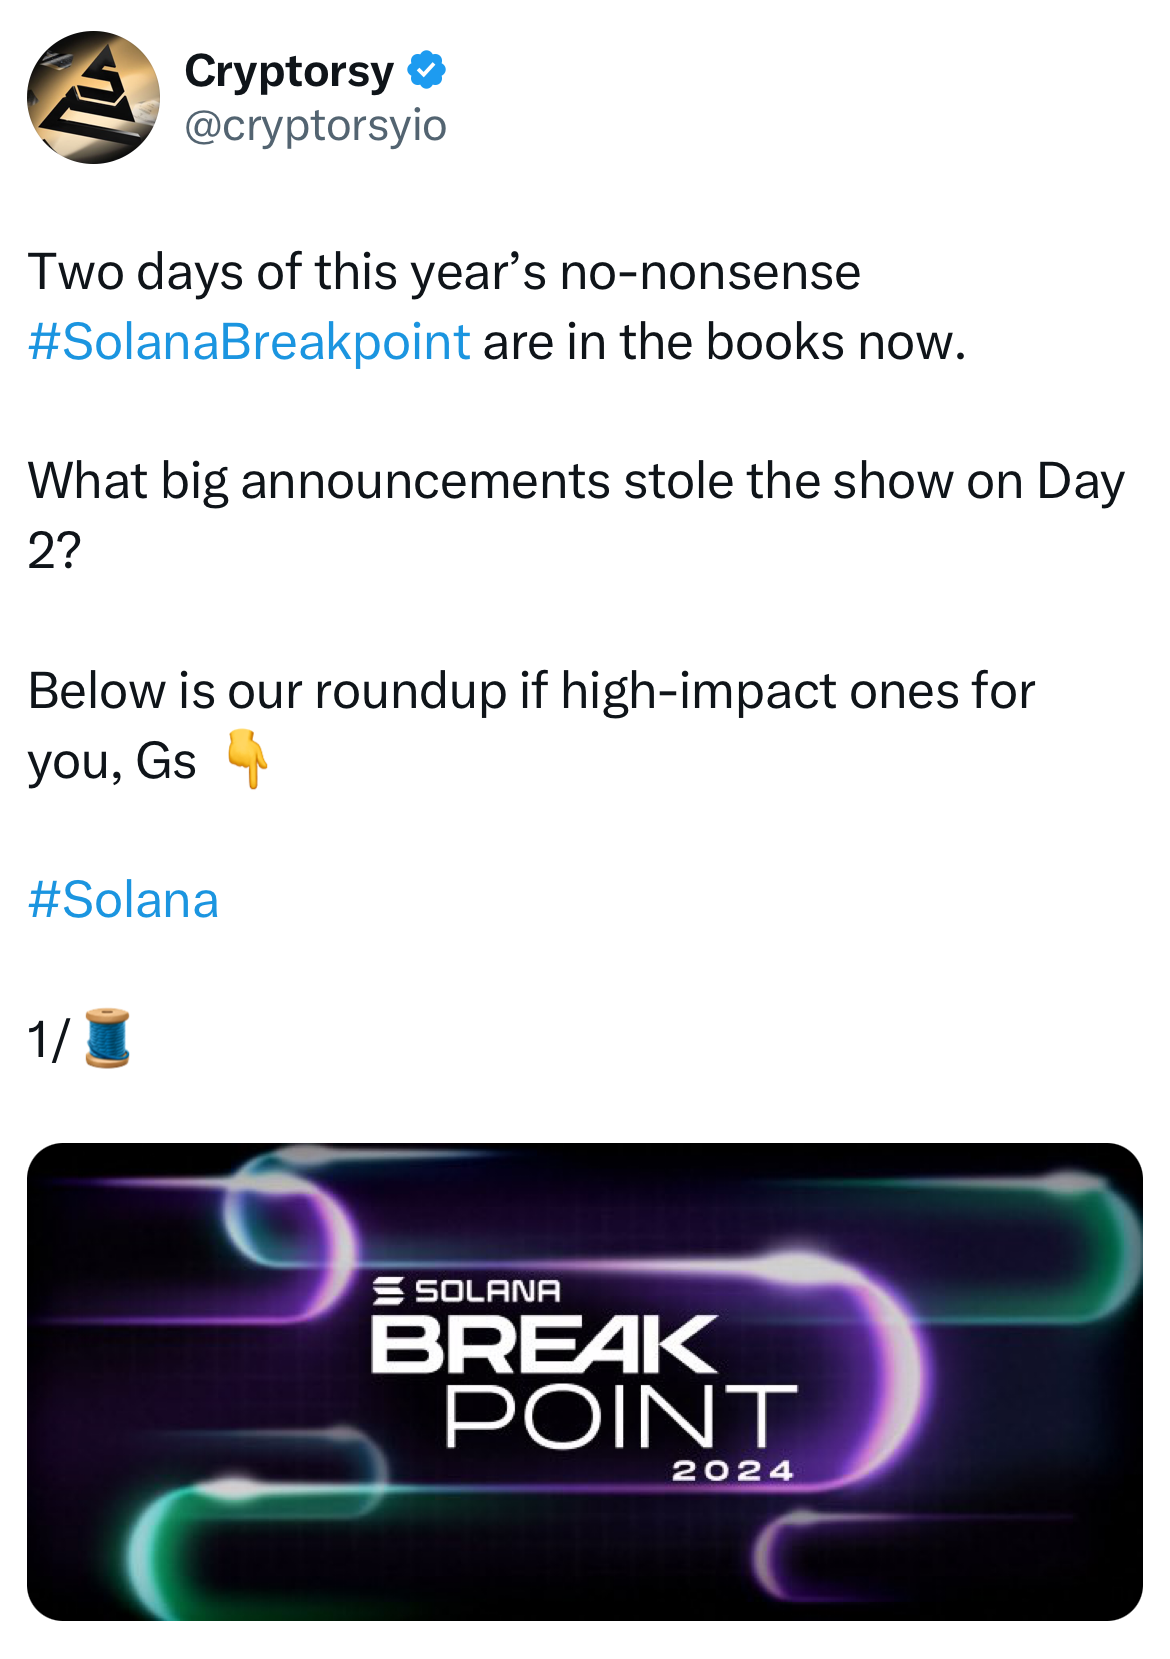Click the "1/" thread counter text
The height and width of the screenshot is (1659, 1170).
pyautogui.click(x=48, y=1040)
